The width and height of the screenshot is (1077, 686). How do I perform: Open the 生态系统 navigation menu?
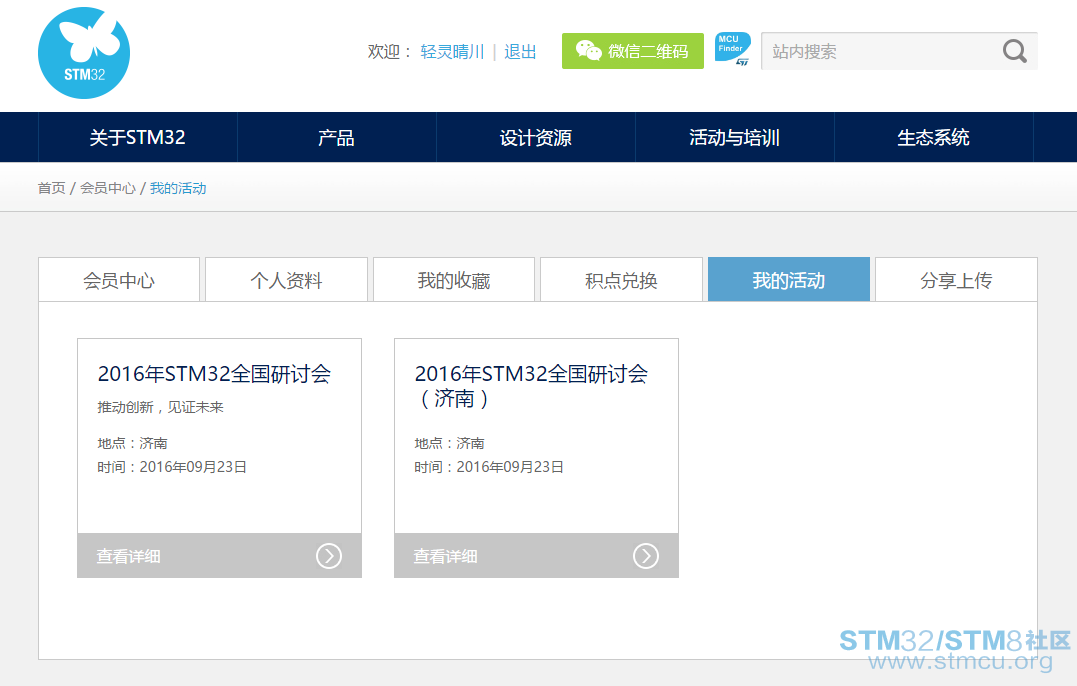[x=933, y=137]
